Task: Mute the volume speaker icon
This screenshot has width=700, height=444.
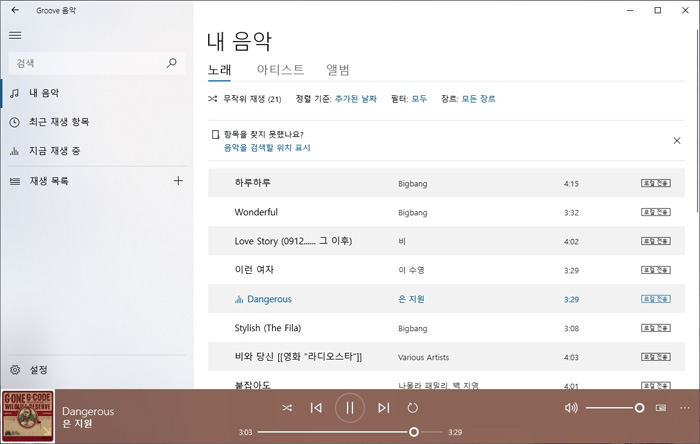Action: coord(571,408)
